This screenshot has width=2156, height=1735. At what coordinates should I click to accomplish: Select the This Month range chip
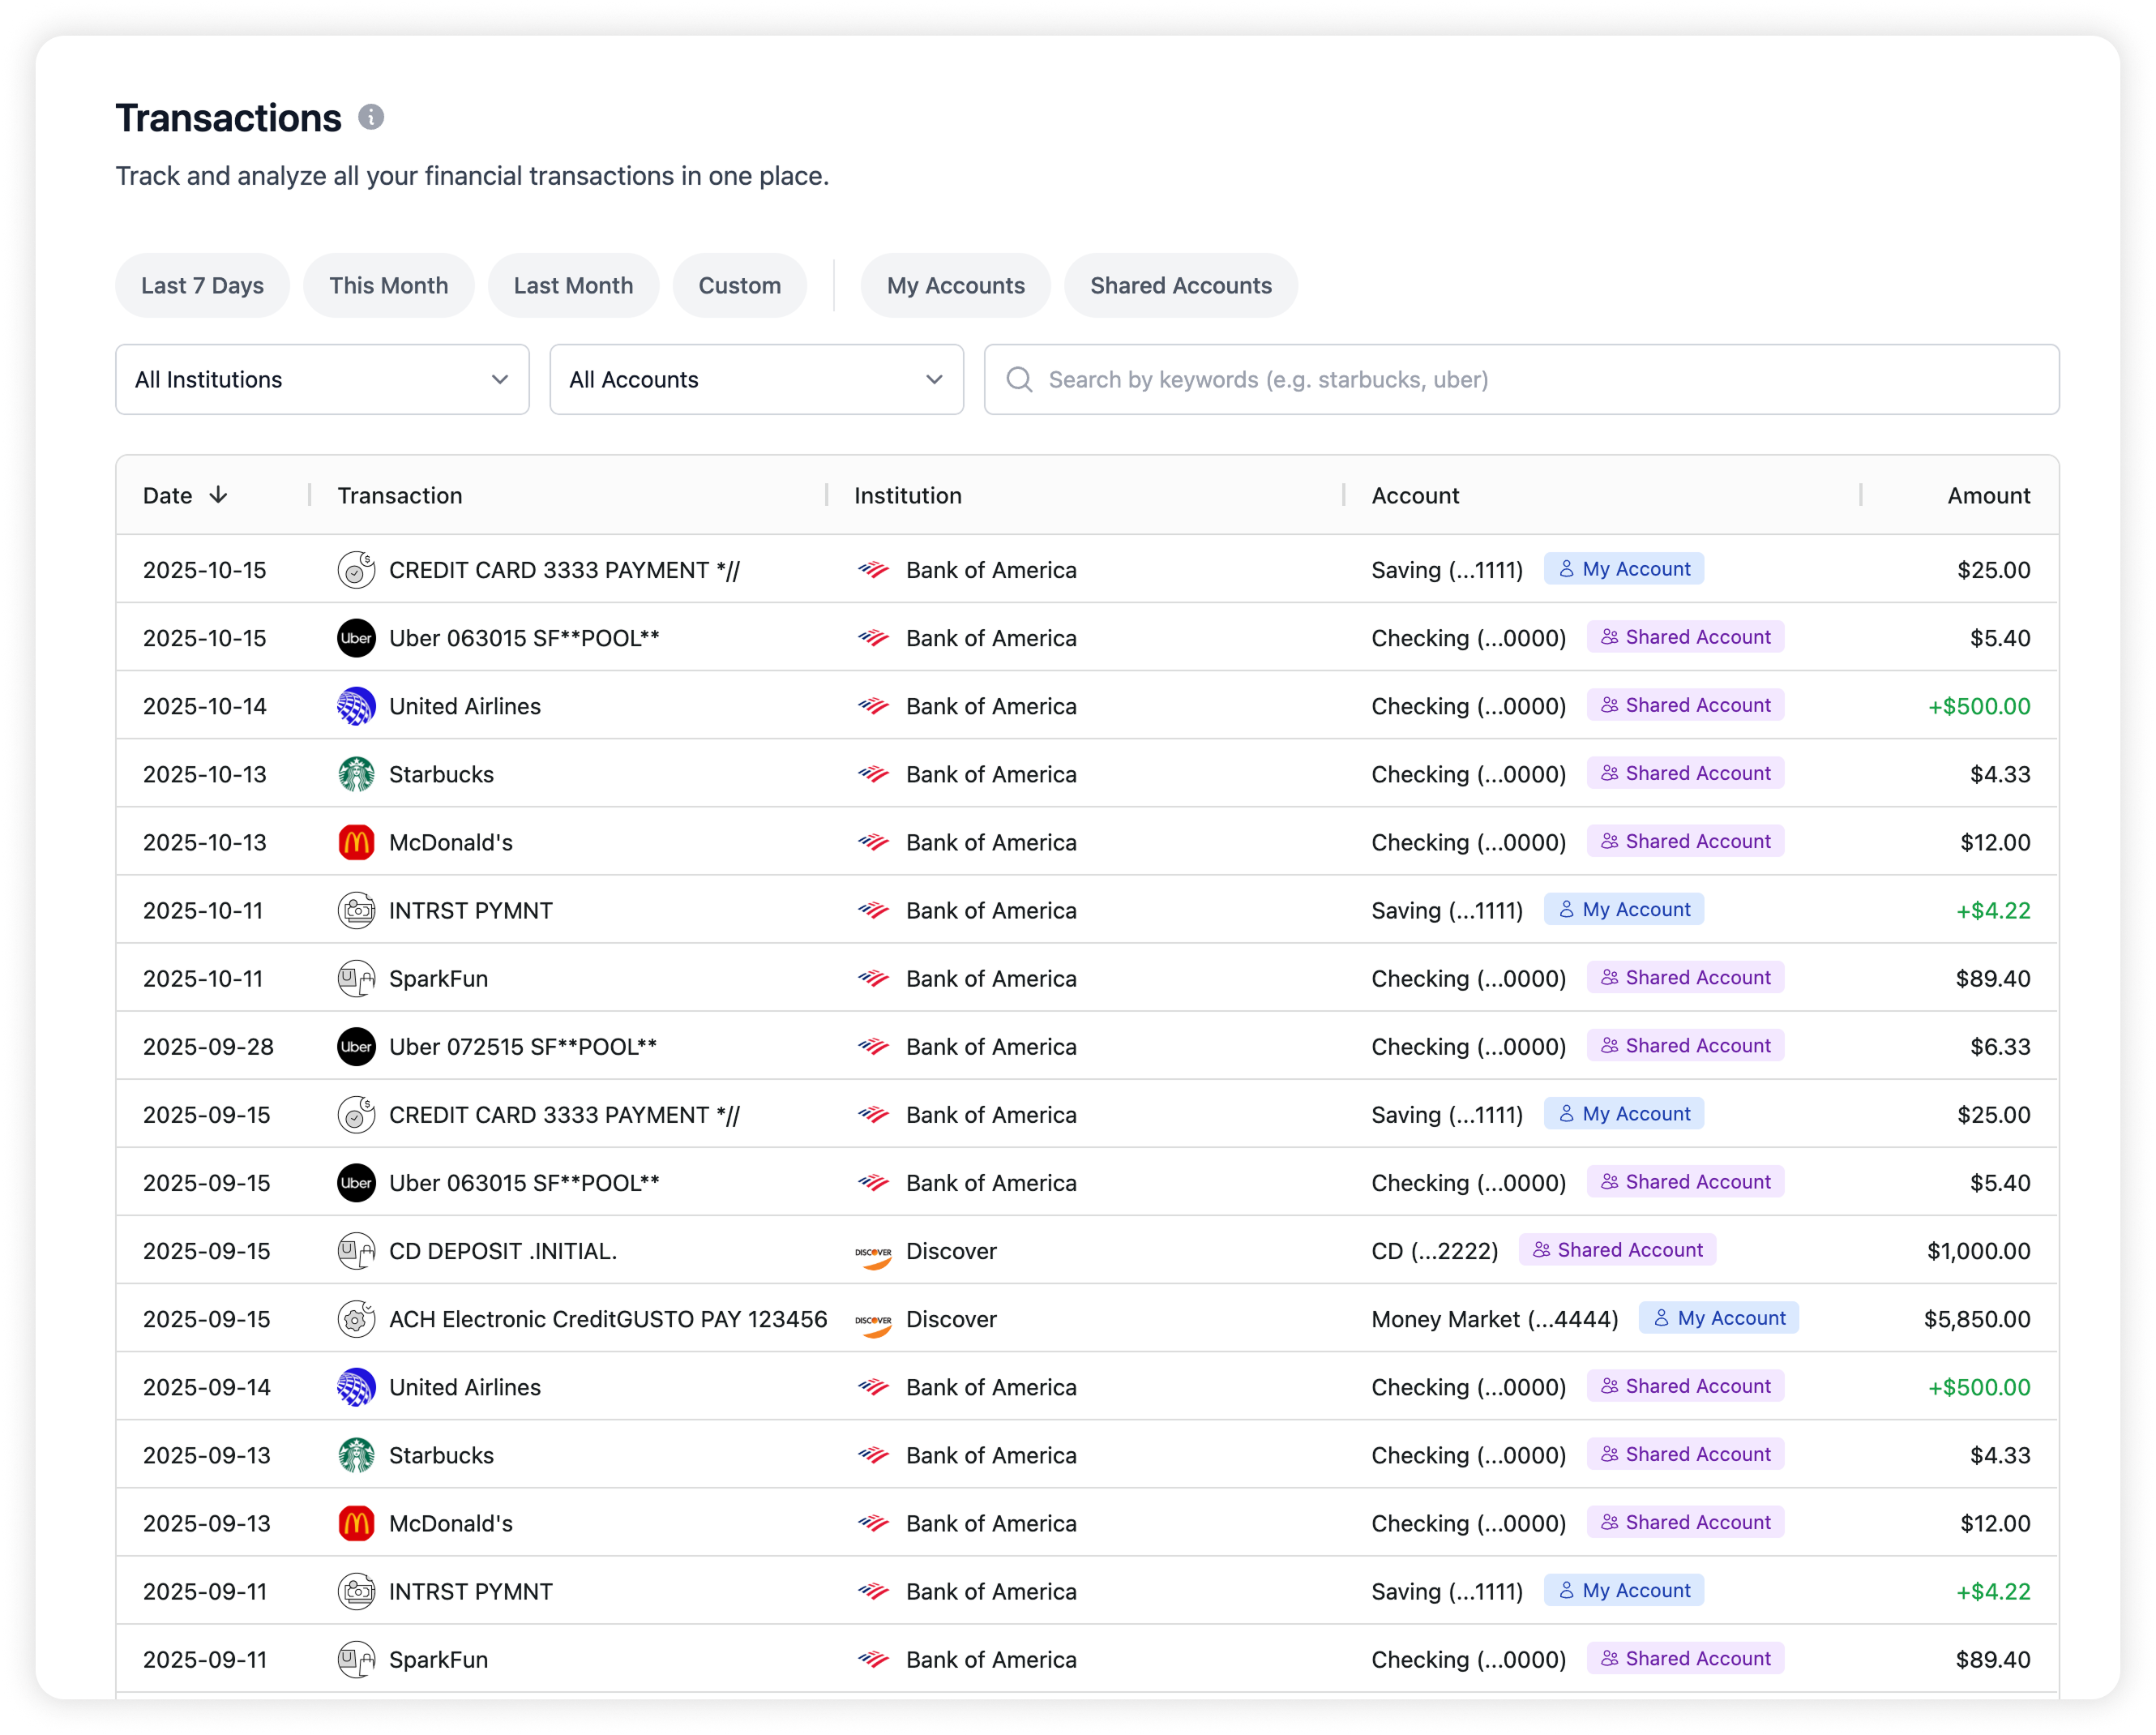click(388, 286)
